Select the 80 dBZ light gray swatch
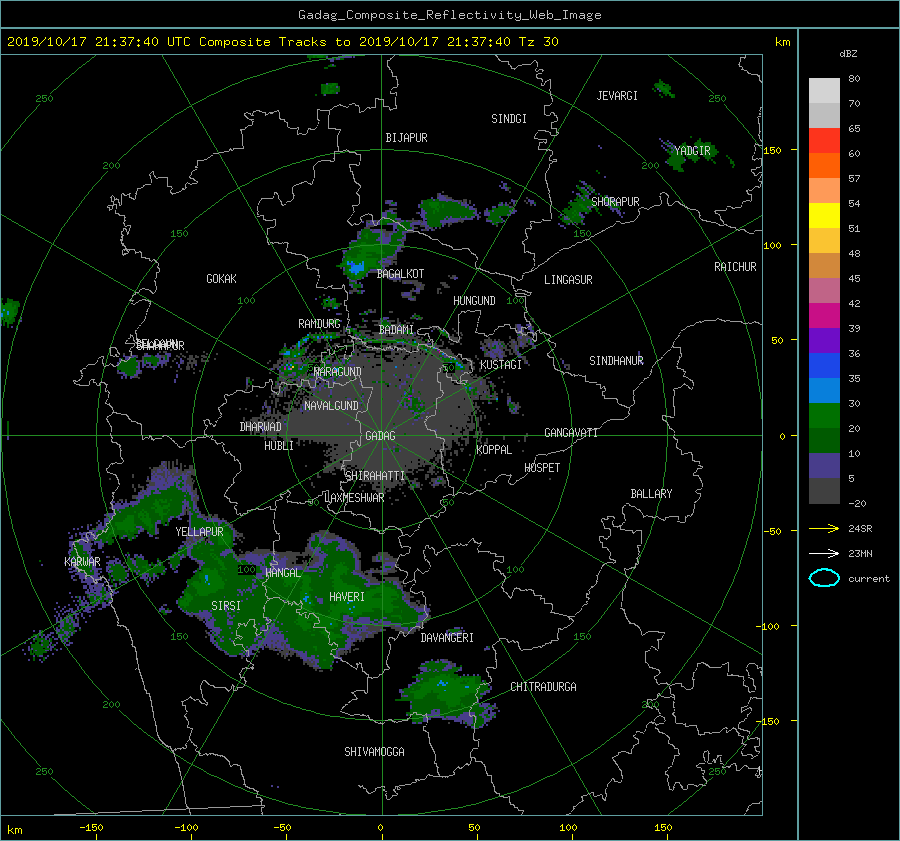Image resolution: width=900 pixels, height=841 pixels. pyautogui.click(x=824, y=90)
